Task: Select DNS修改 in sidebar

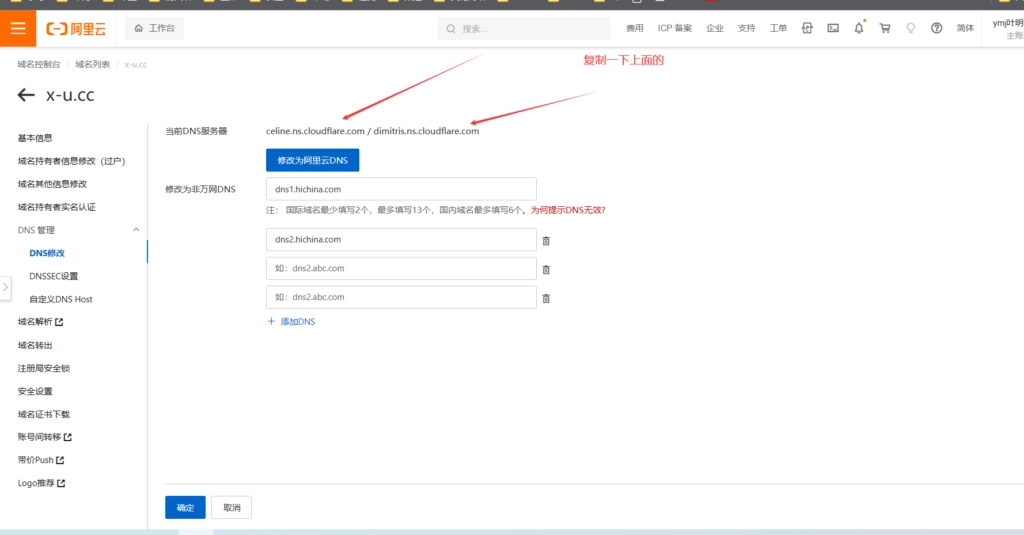Action: point(47,253)
